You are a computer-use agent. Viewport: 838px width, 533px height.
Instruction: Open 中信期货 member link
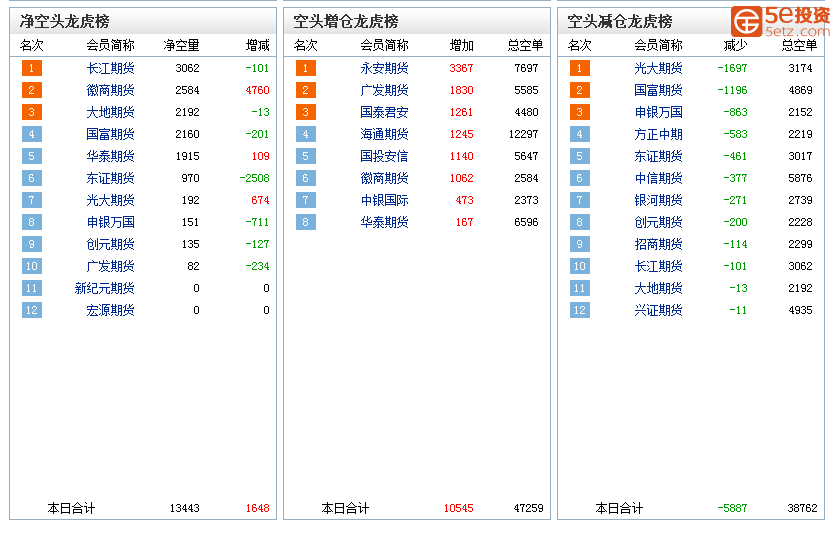(658, 178)
